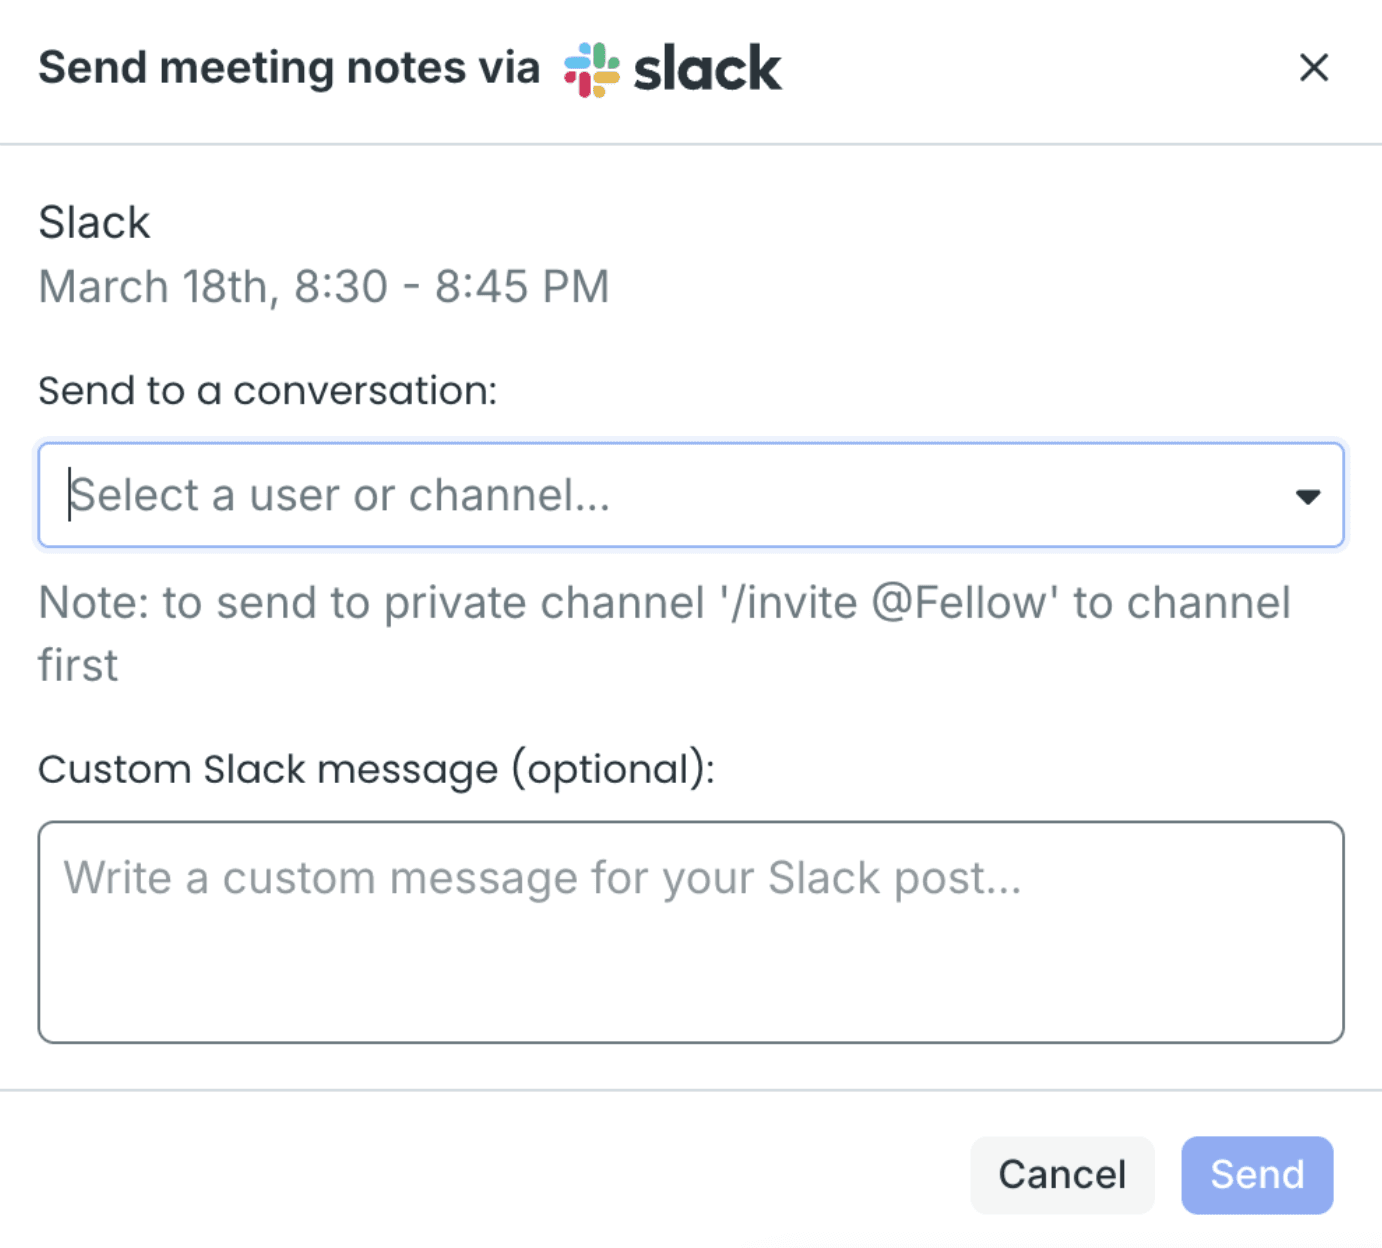Click the '(optional):' text in label
Viewport: 1382px width, 1248px height.
point(612,769)
